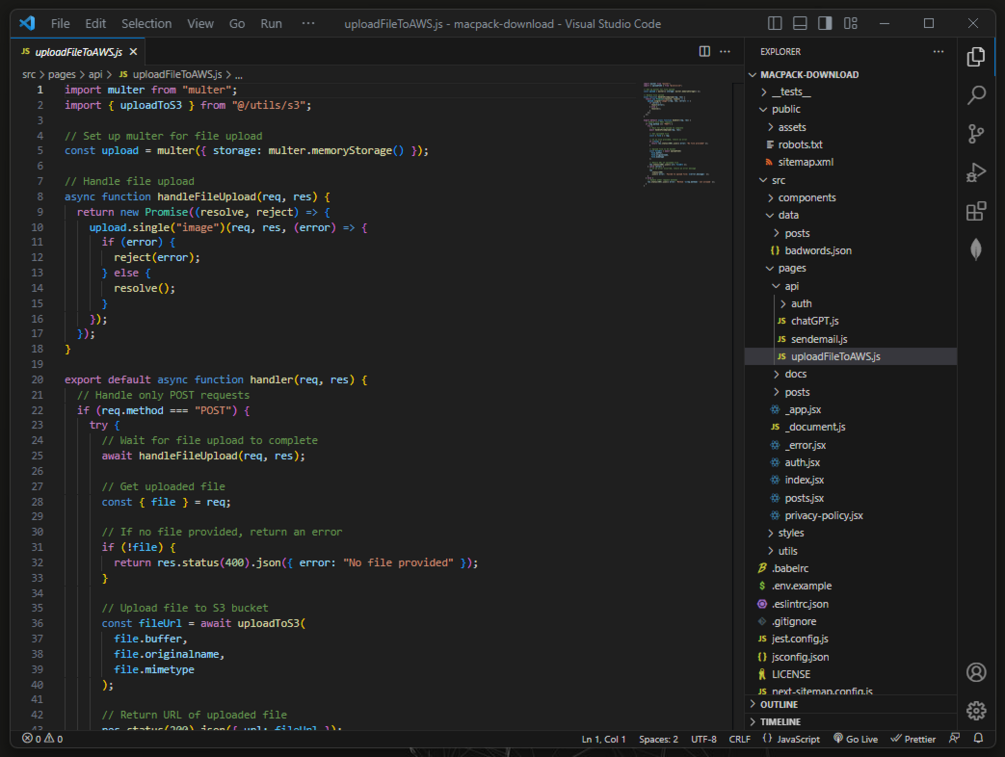The height and width of the screenshot is (757, 1005).
Task: Open Run and Debug view
Action: (x=976, y=173)
